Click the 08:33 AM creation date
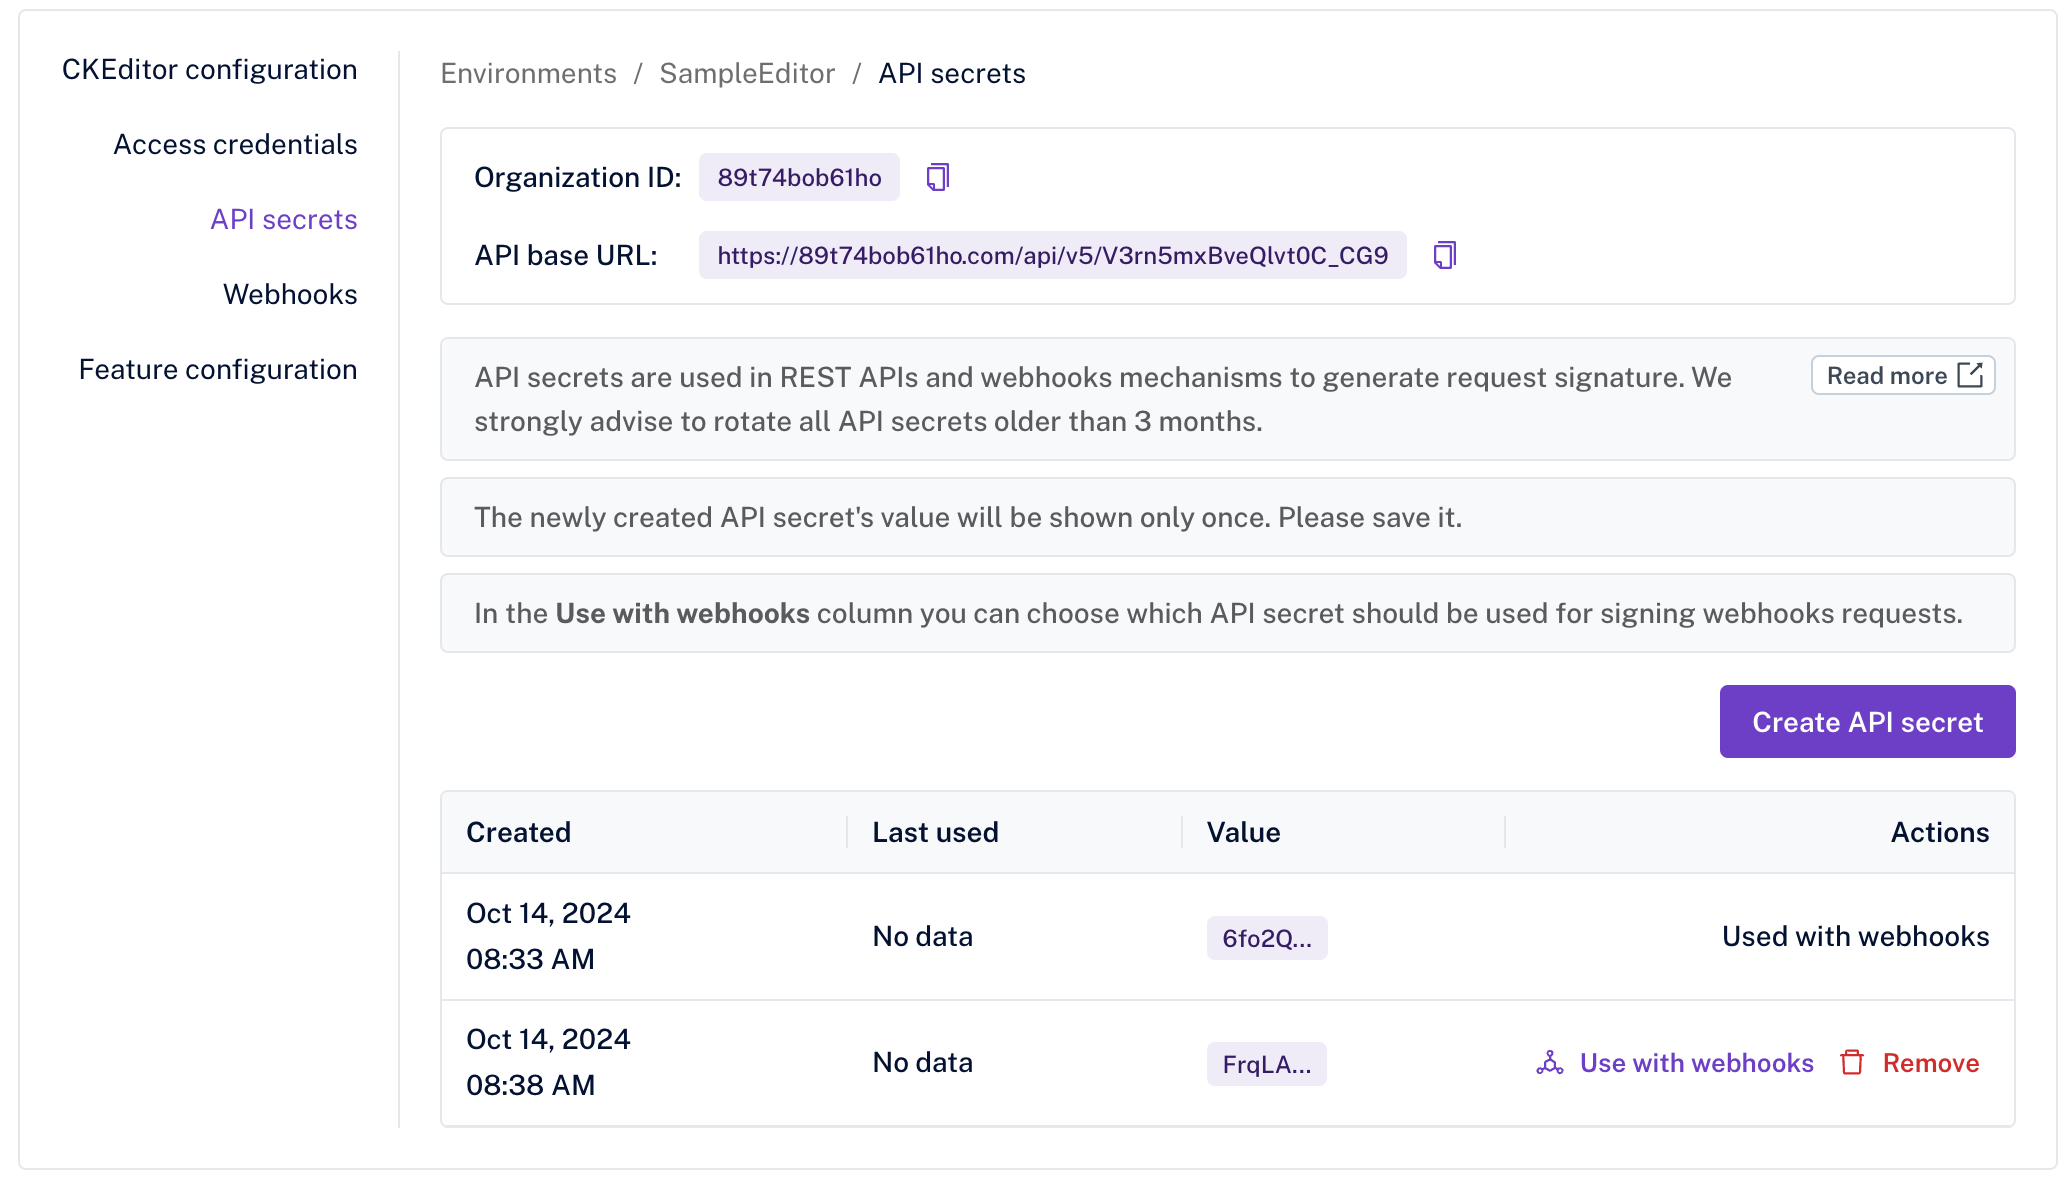The image size is (2070, 1184). 548,936
